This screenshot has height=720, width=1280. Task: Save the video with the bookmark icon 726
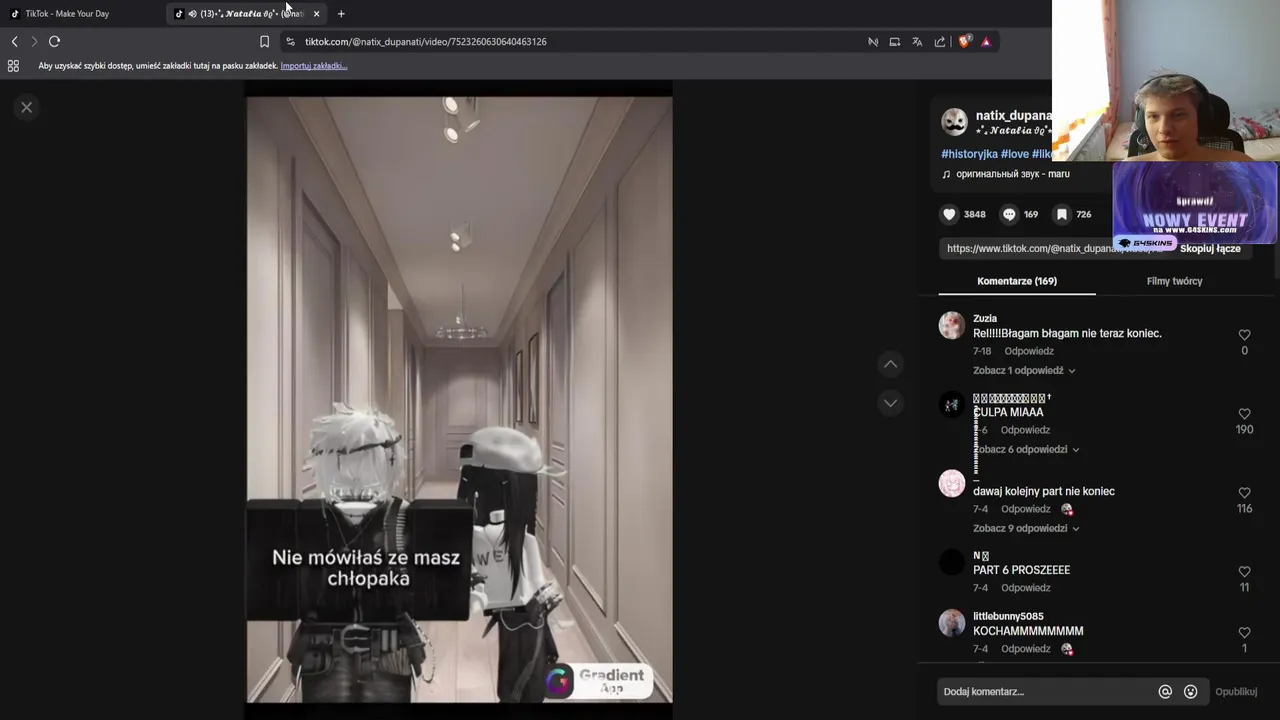[x=1062, y=214]
